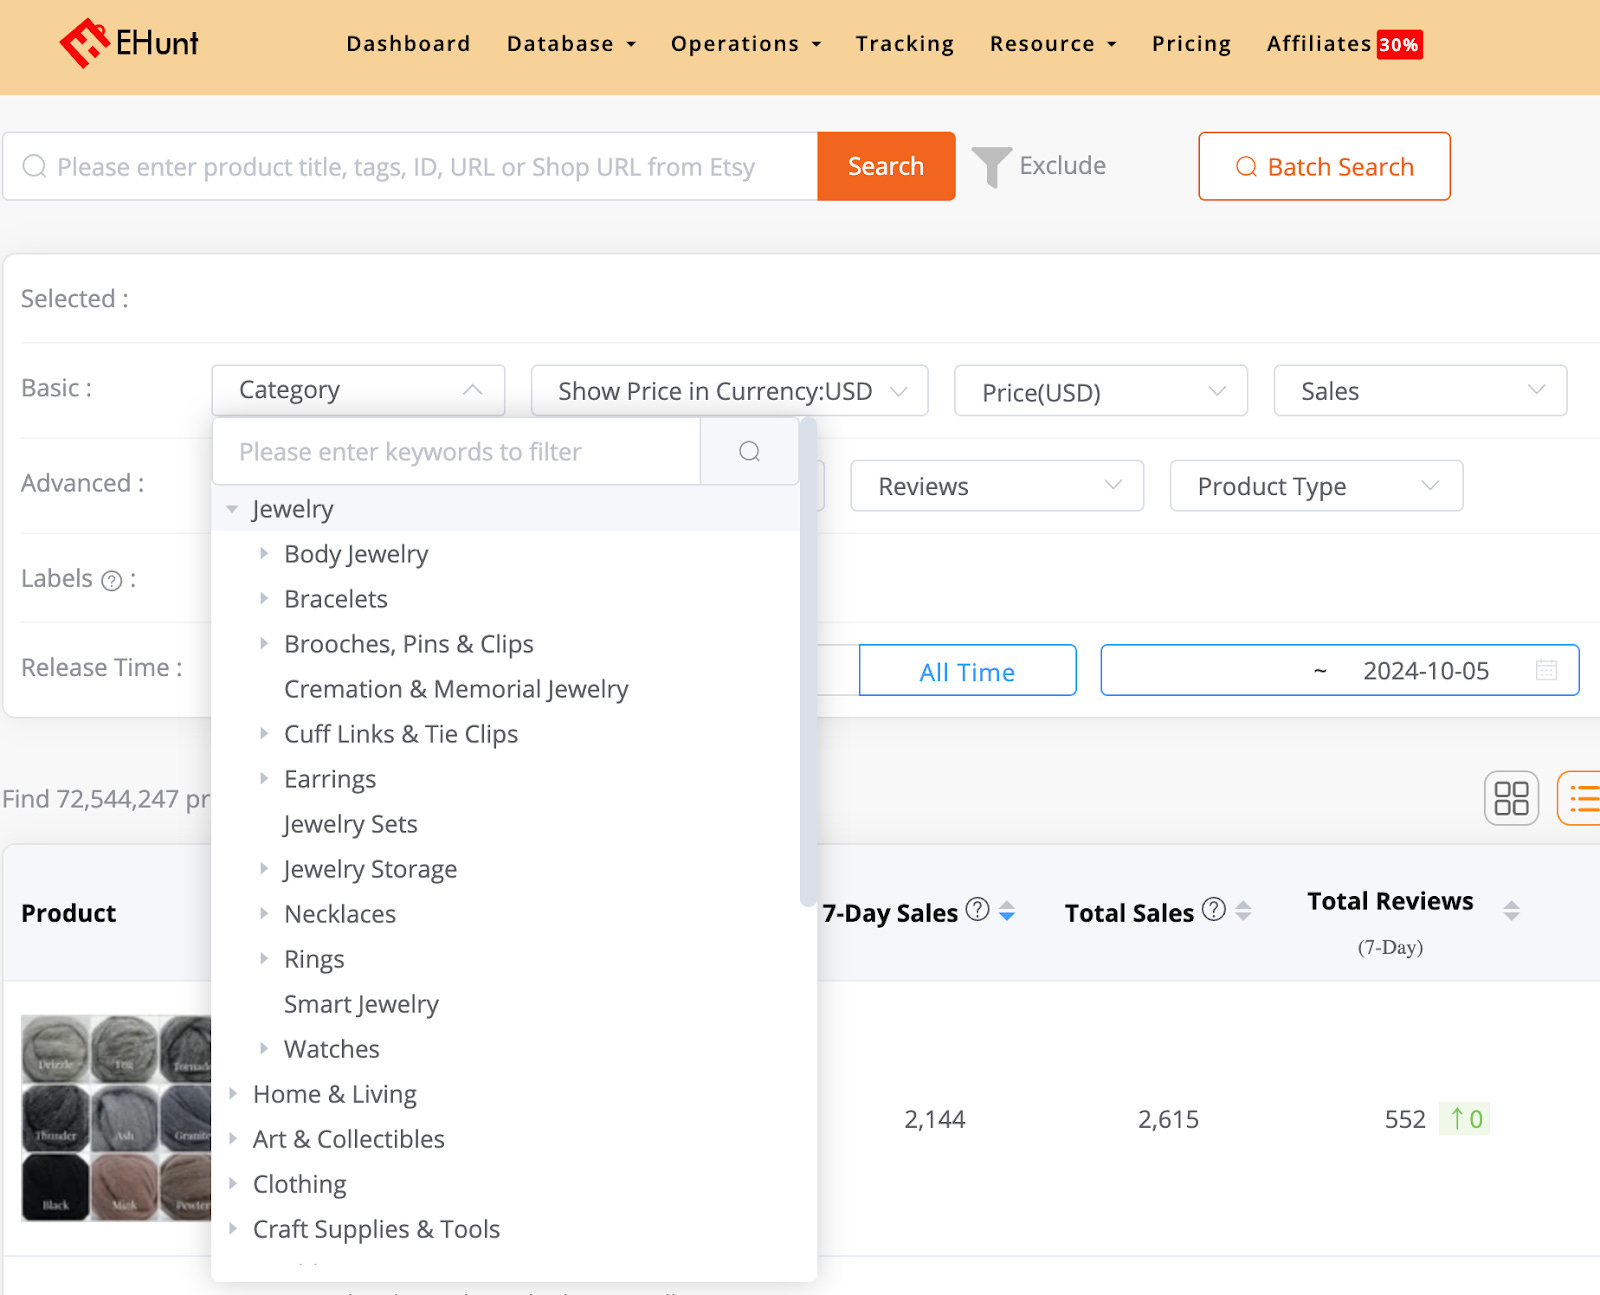Open the Category dropdown
Viewport: 1600px width, 1295px height.
point(358,390)
